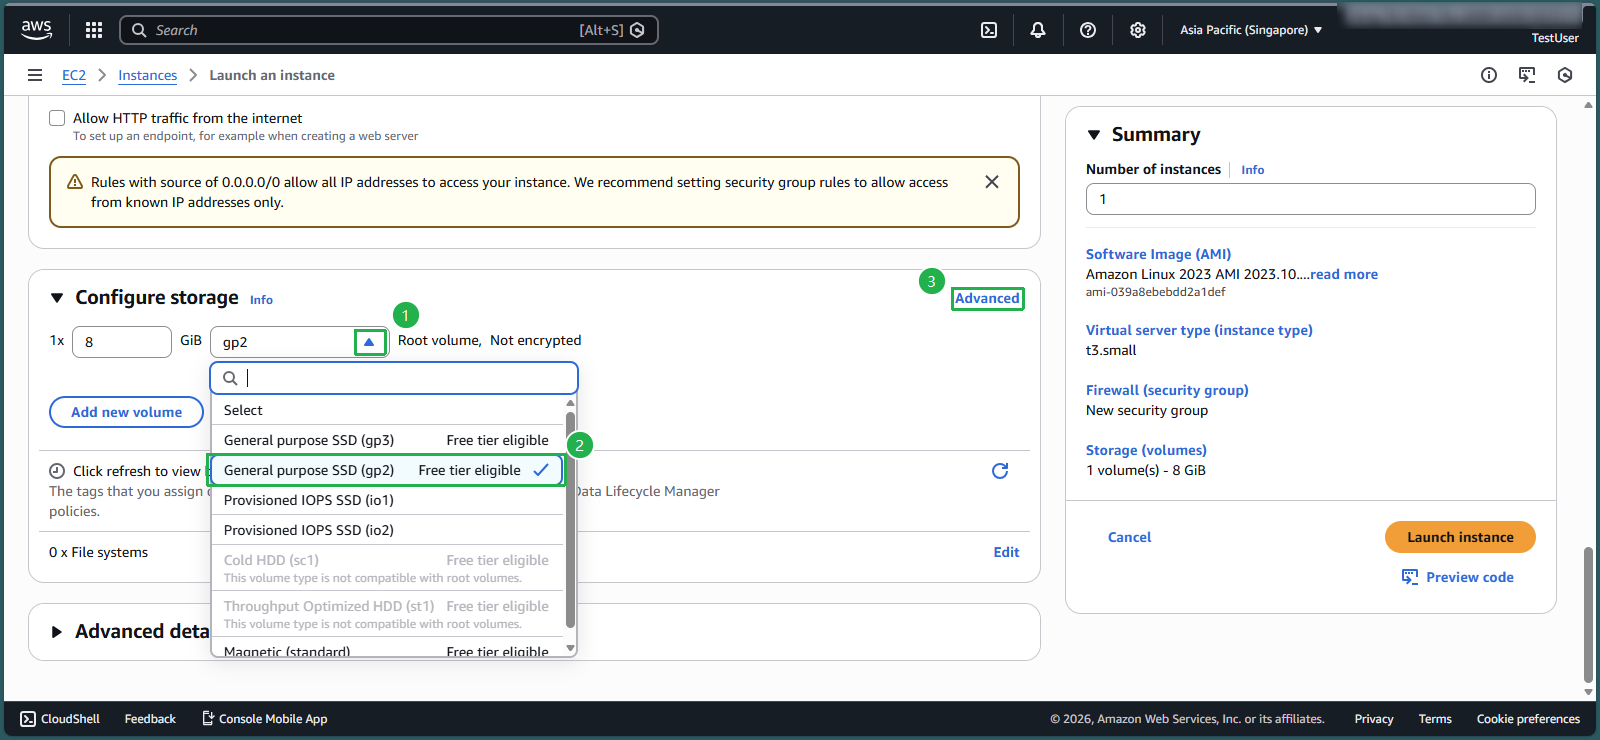Expand the Advanced details section
Image resolution: width=1600 pixels, height=740 pixels.
pyautogui.click(x=57, y=632)
